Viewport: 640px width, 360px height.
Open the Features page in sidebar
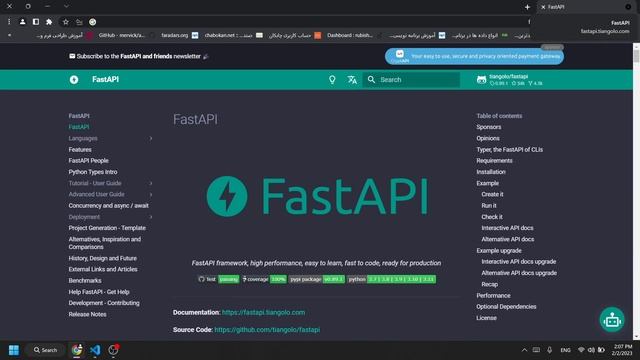[x=80, y=150]
